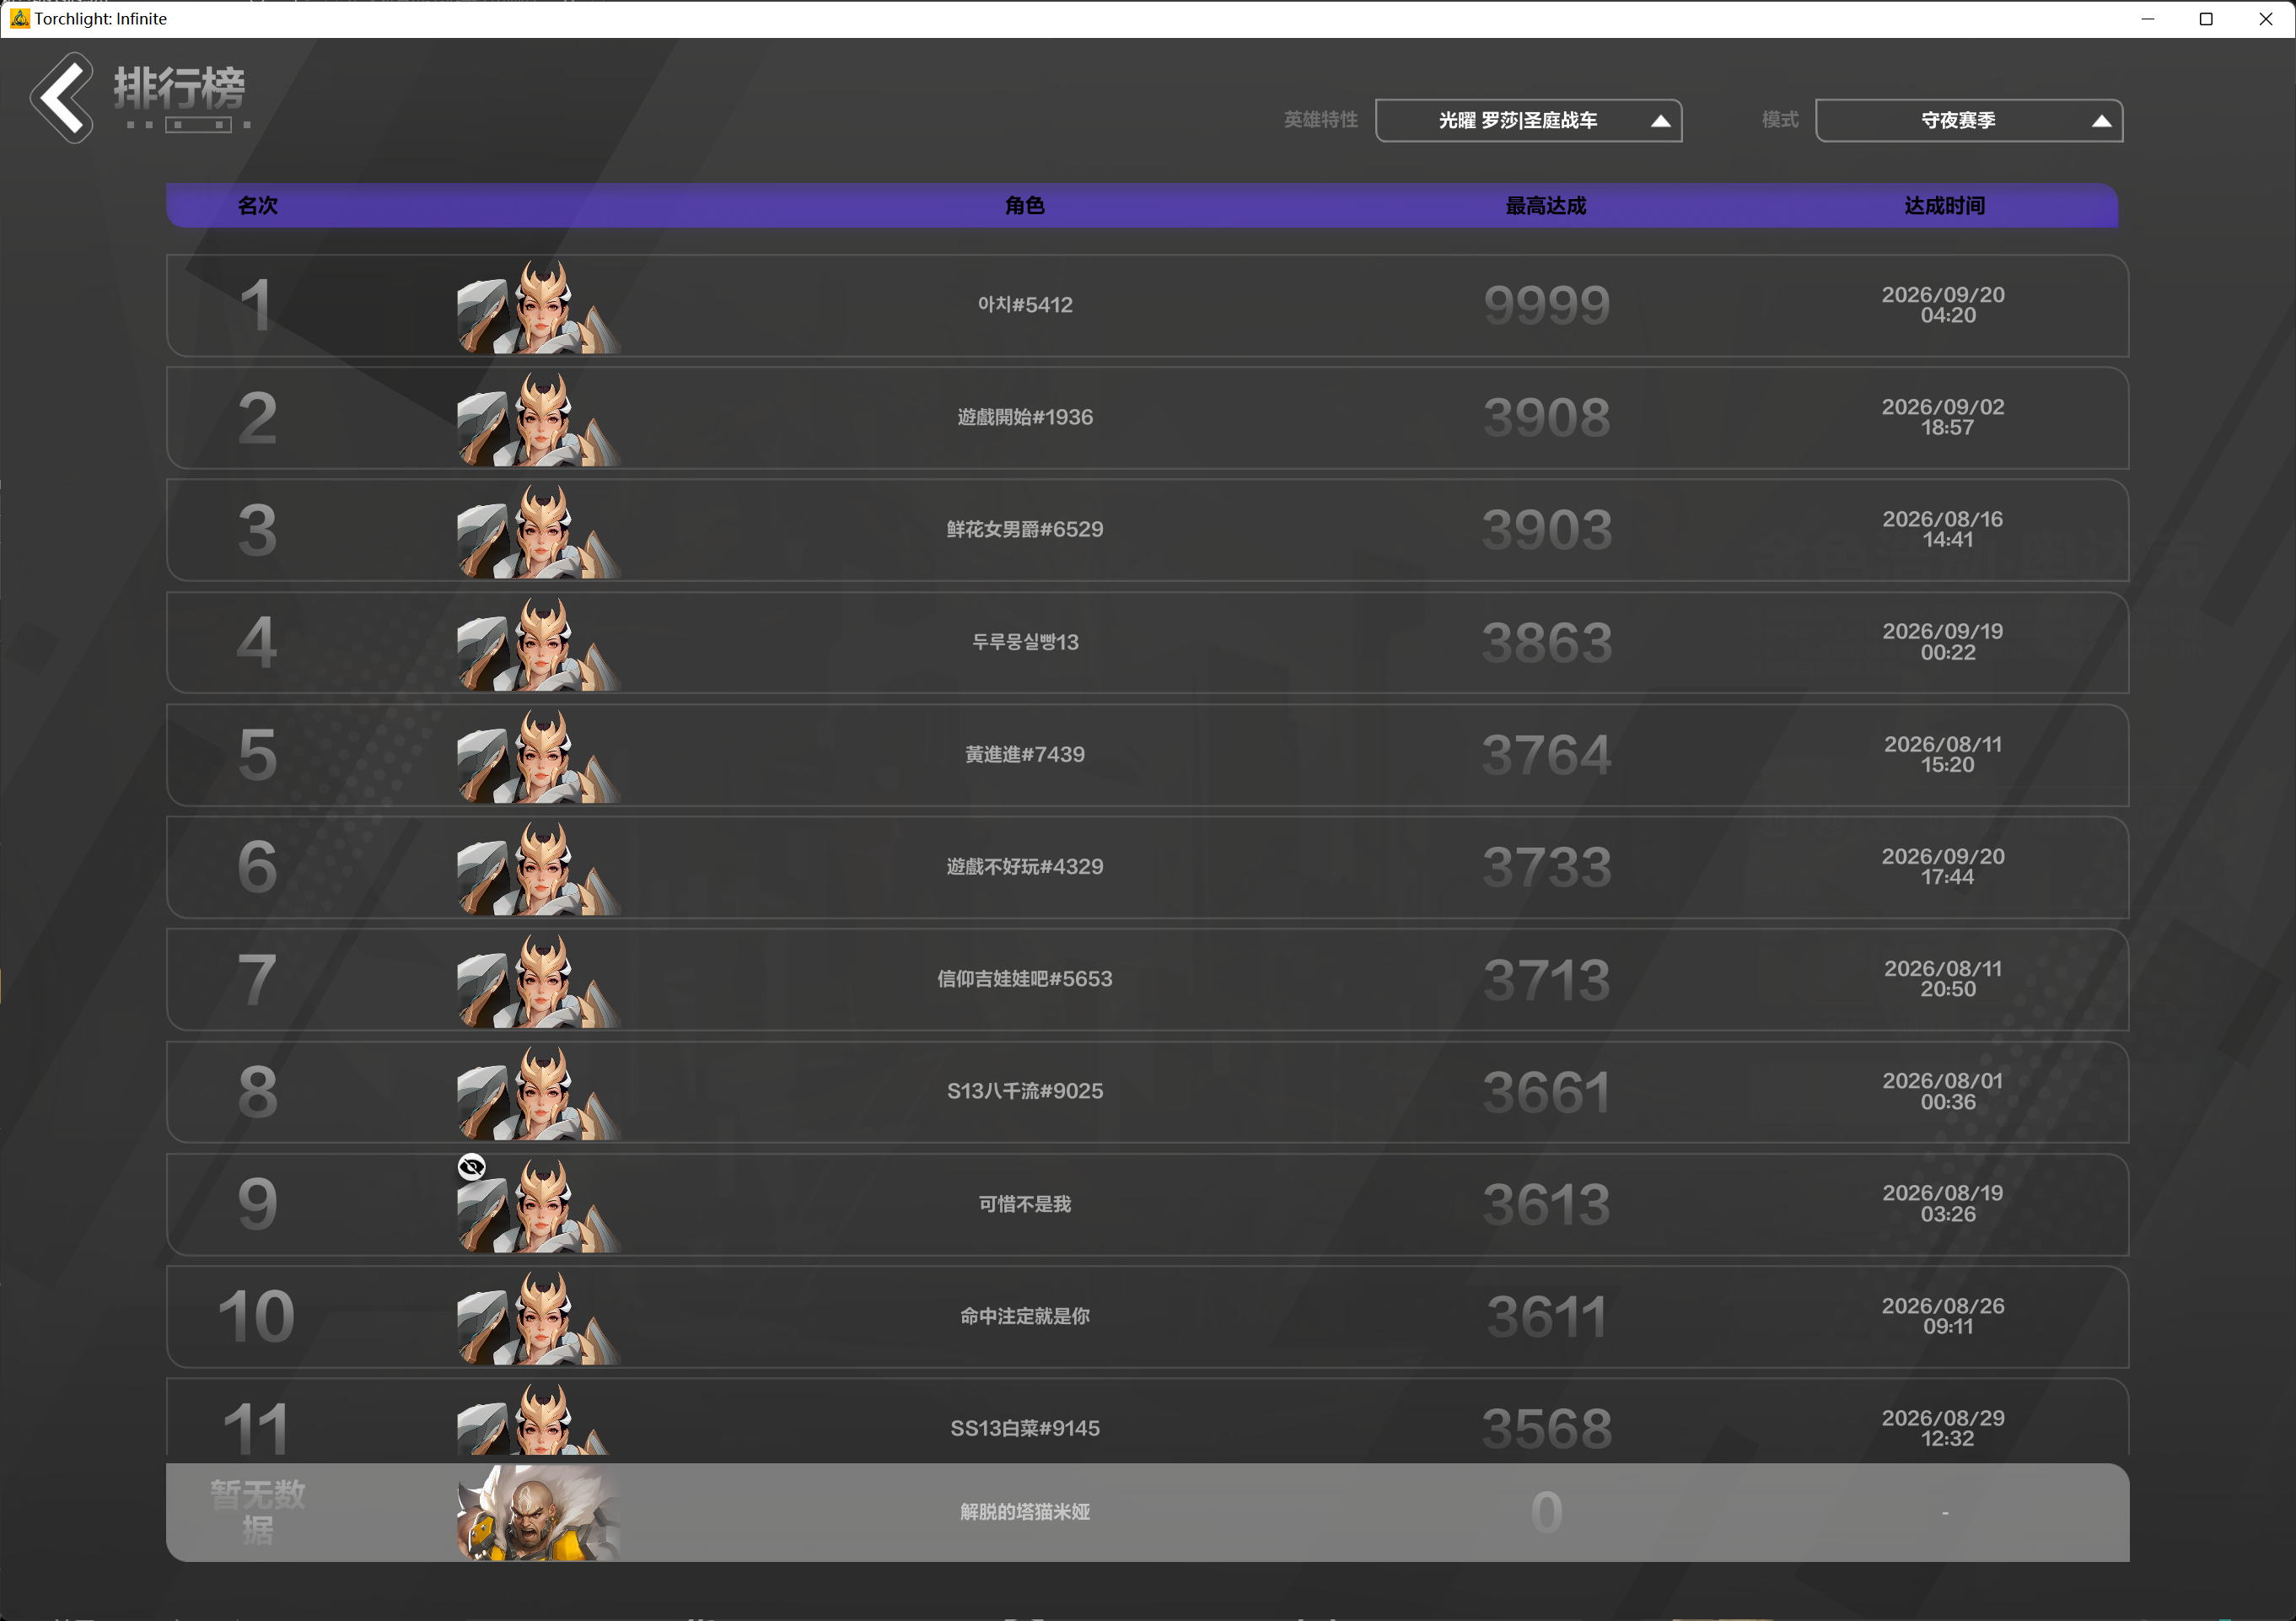Select the hero portrait of 命中注定就是你
The image size is (2296, 1621).
pos(539,1317)
